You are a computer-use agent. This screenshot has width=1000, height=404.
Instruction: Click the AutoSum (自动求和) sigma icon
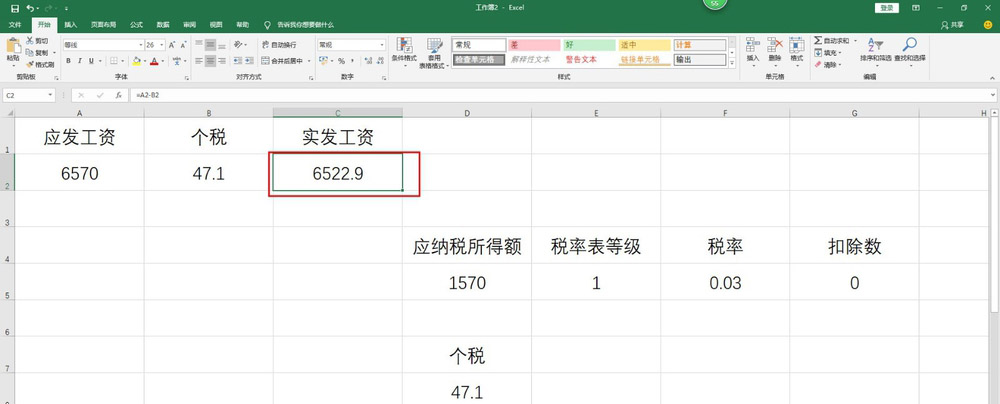click(818, 41)
